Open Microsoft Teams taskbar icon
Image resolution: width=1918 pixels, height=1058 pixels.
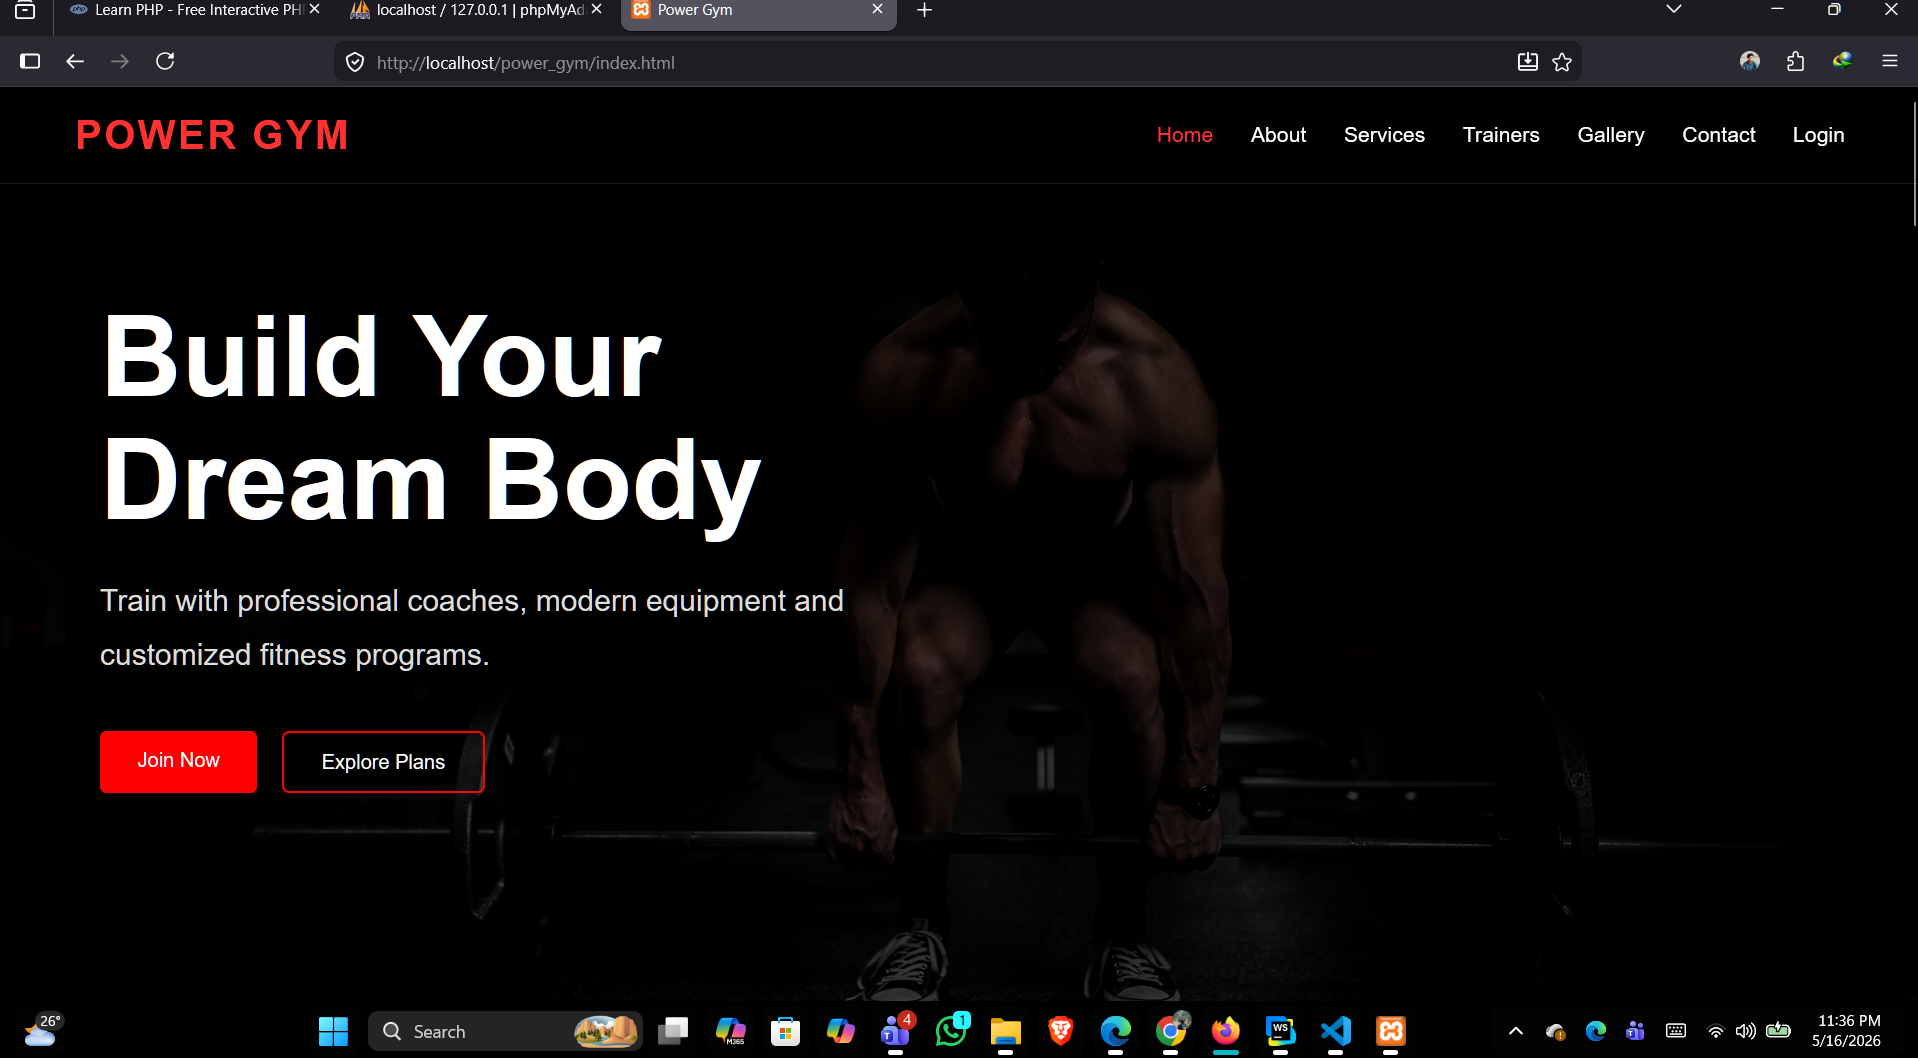tap(896, 1031)
